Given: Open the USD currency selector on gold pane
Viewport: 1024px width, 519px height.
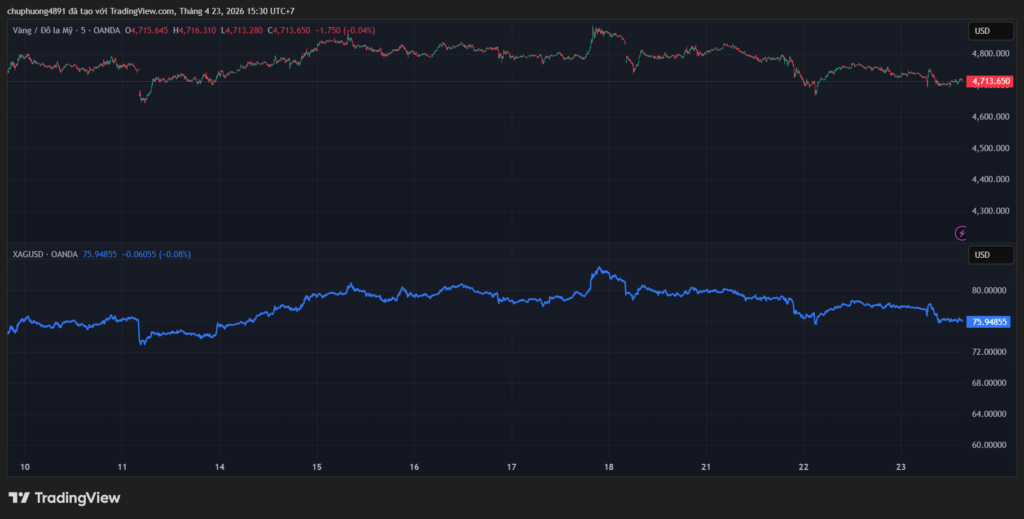Looking at the screenshot, I should (x=982, y=31).
